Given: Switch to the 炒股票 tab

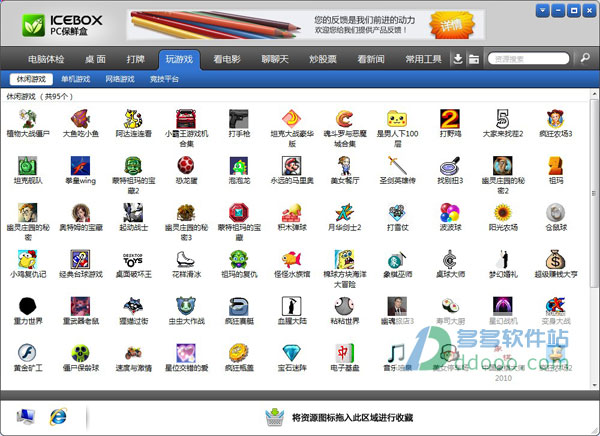Looking at the screenshot, I should (323, 59).
